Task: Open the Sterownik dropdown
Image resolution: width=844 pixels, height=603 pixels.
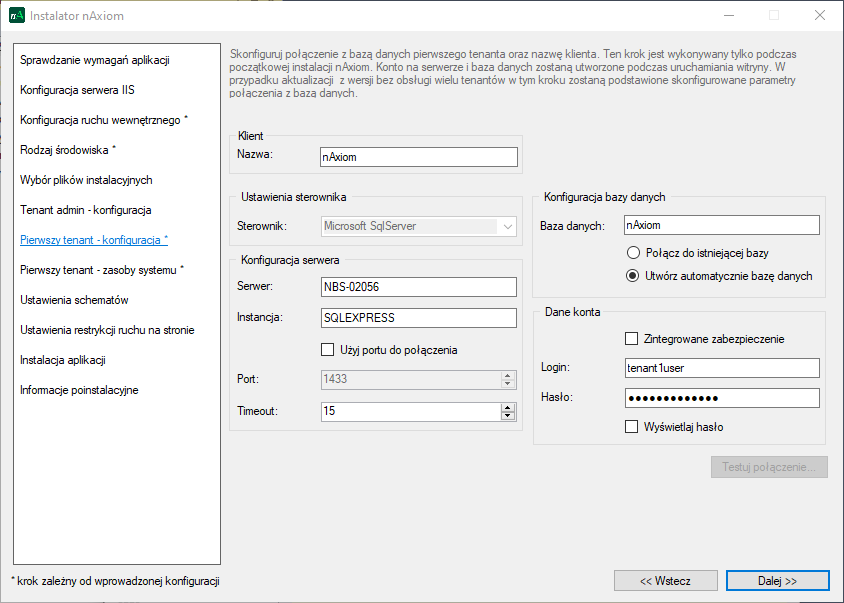Action: pos(419,227)
